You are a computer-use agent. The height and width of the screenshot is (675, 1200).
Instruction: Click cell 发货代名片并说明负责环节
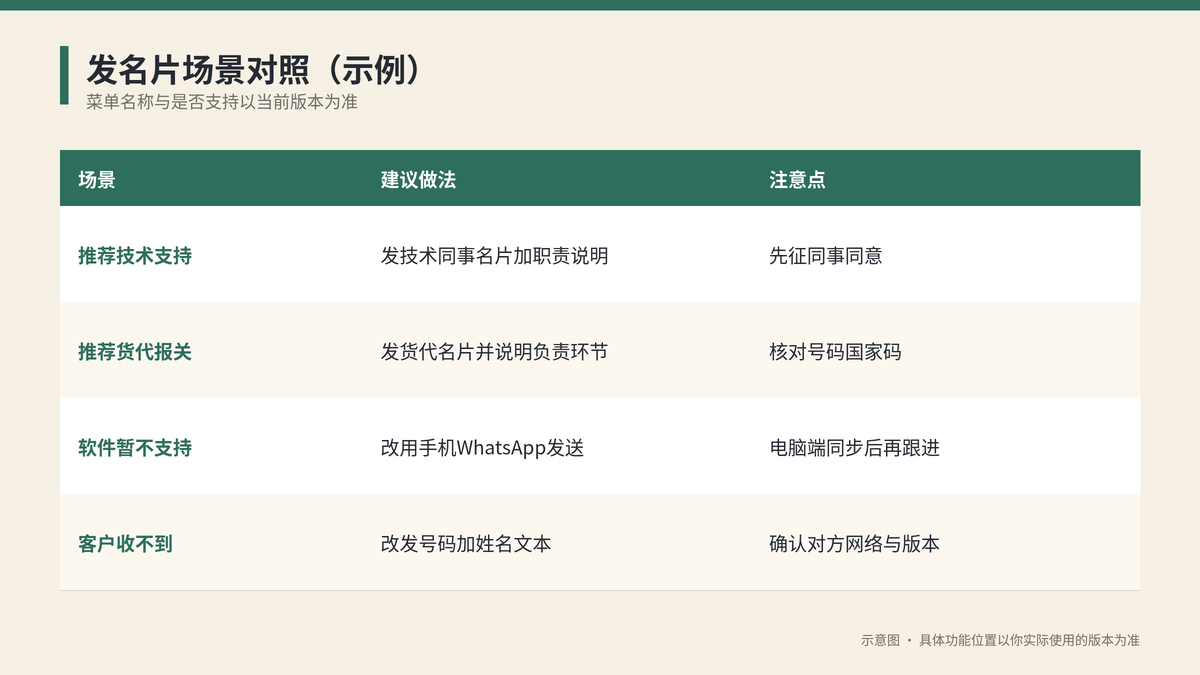click(494, 351)
